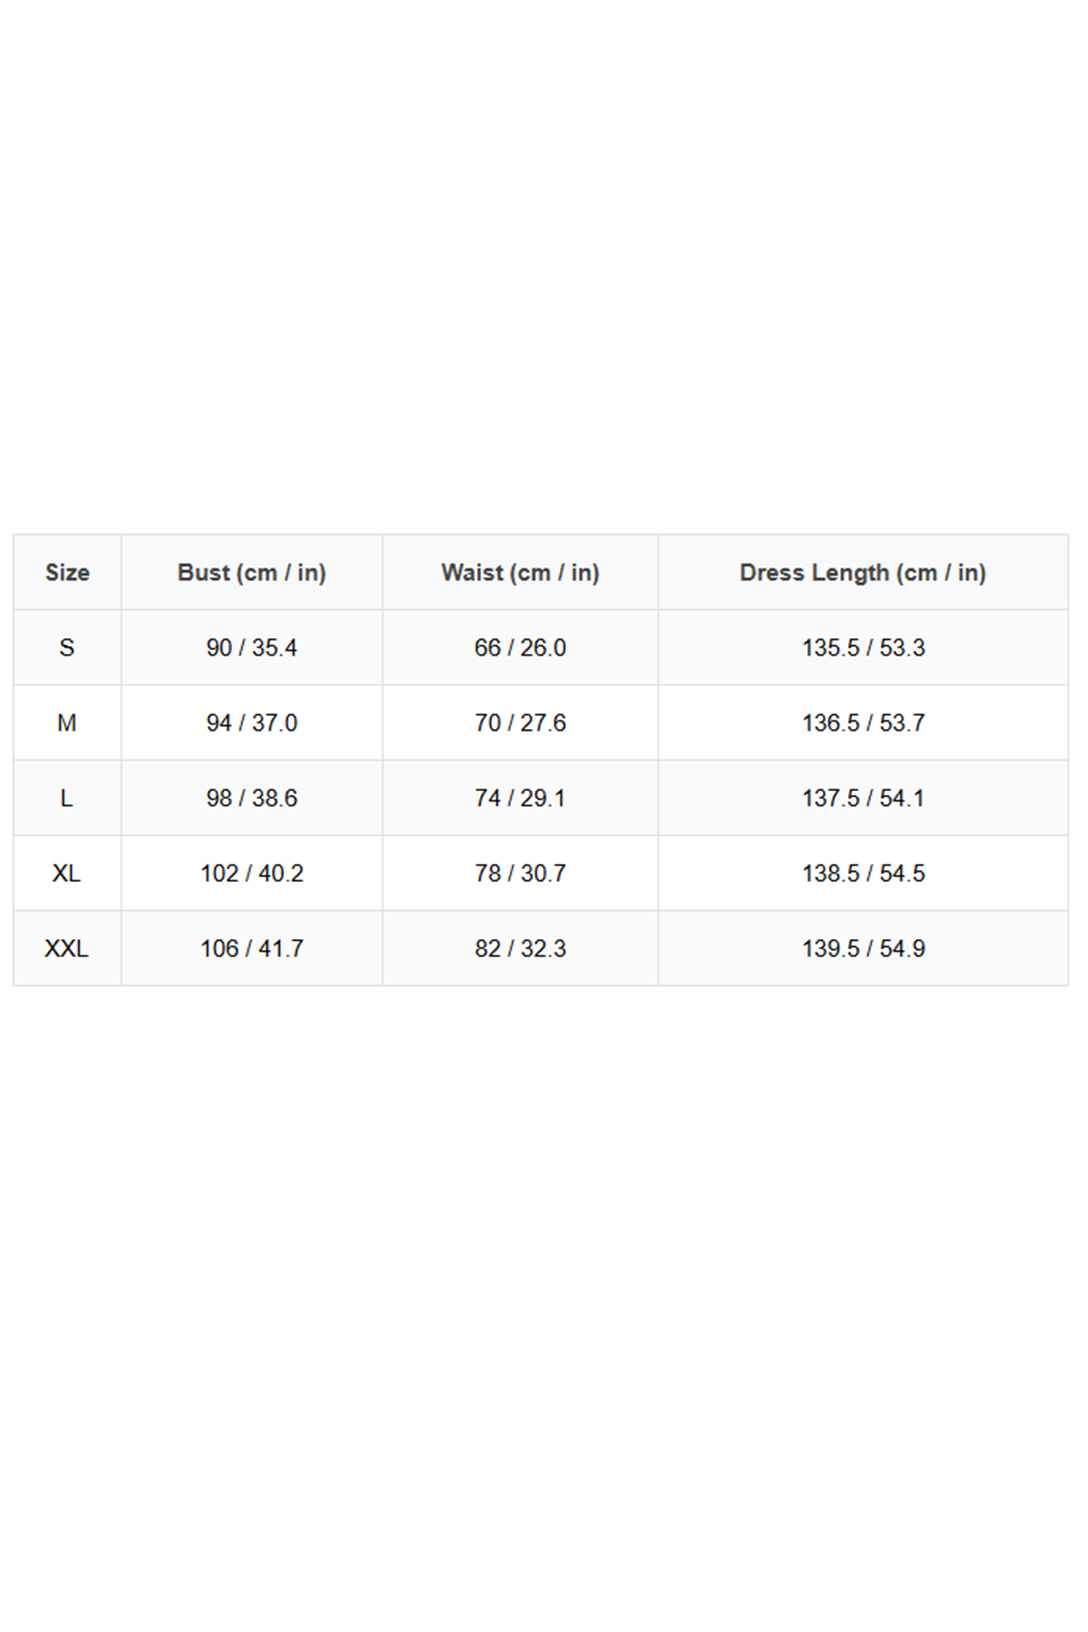Select the S size cell
1088x1632 pixels.
tap(67, 648)
